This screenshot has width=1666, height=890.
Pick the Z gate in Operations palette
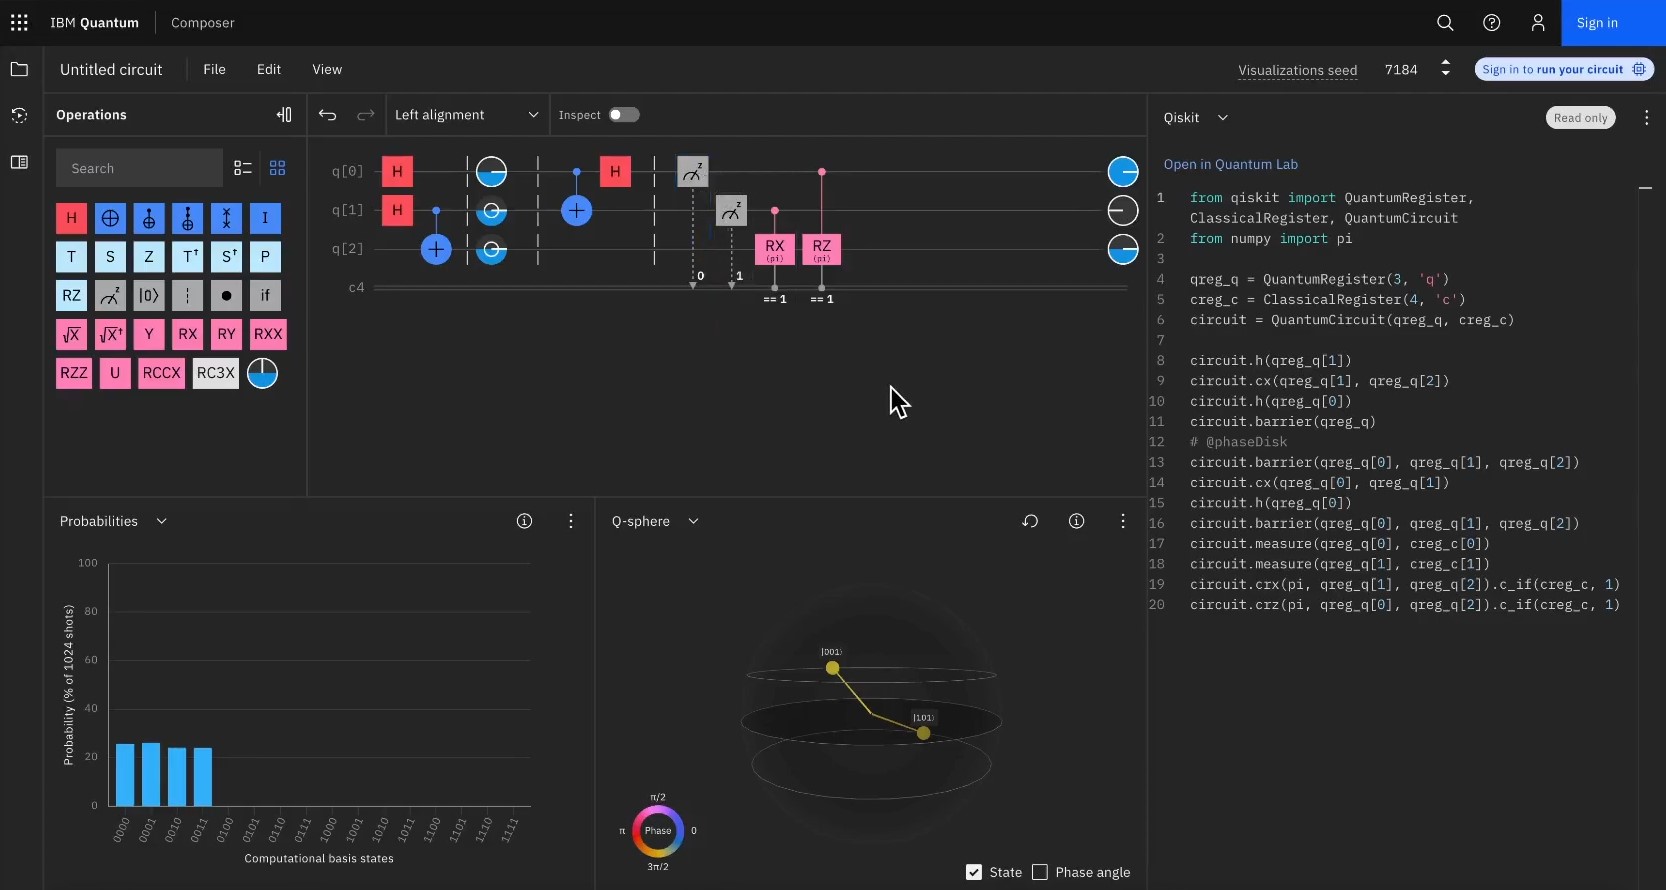149,257
